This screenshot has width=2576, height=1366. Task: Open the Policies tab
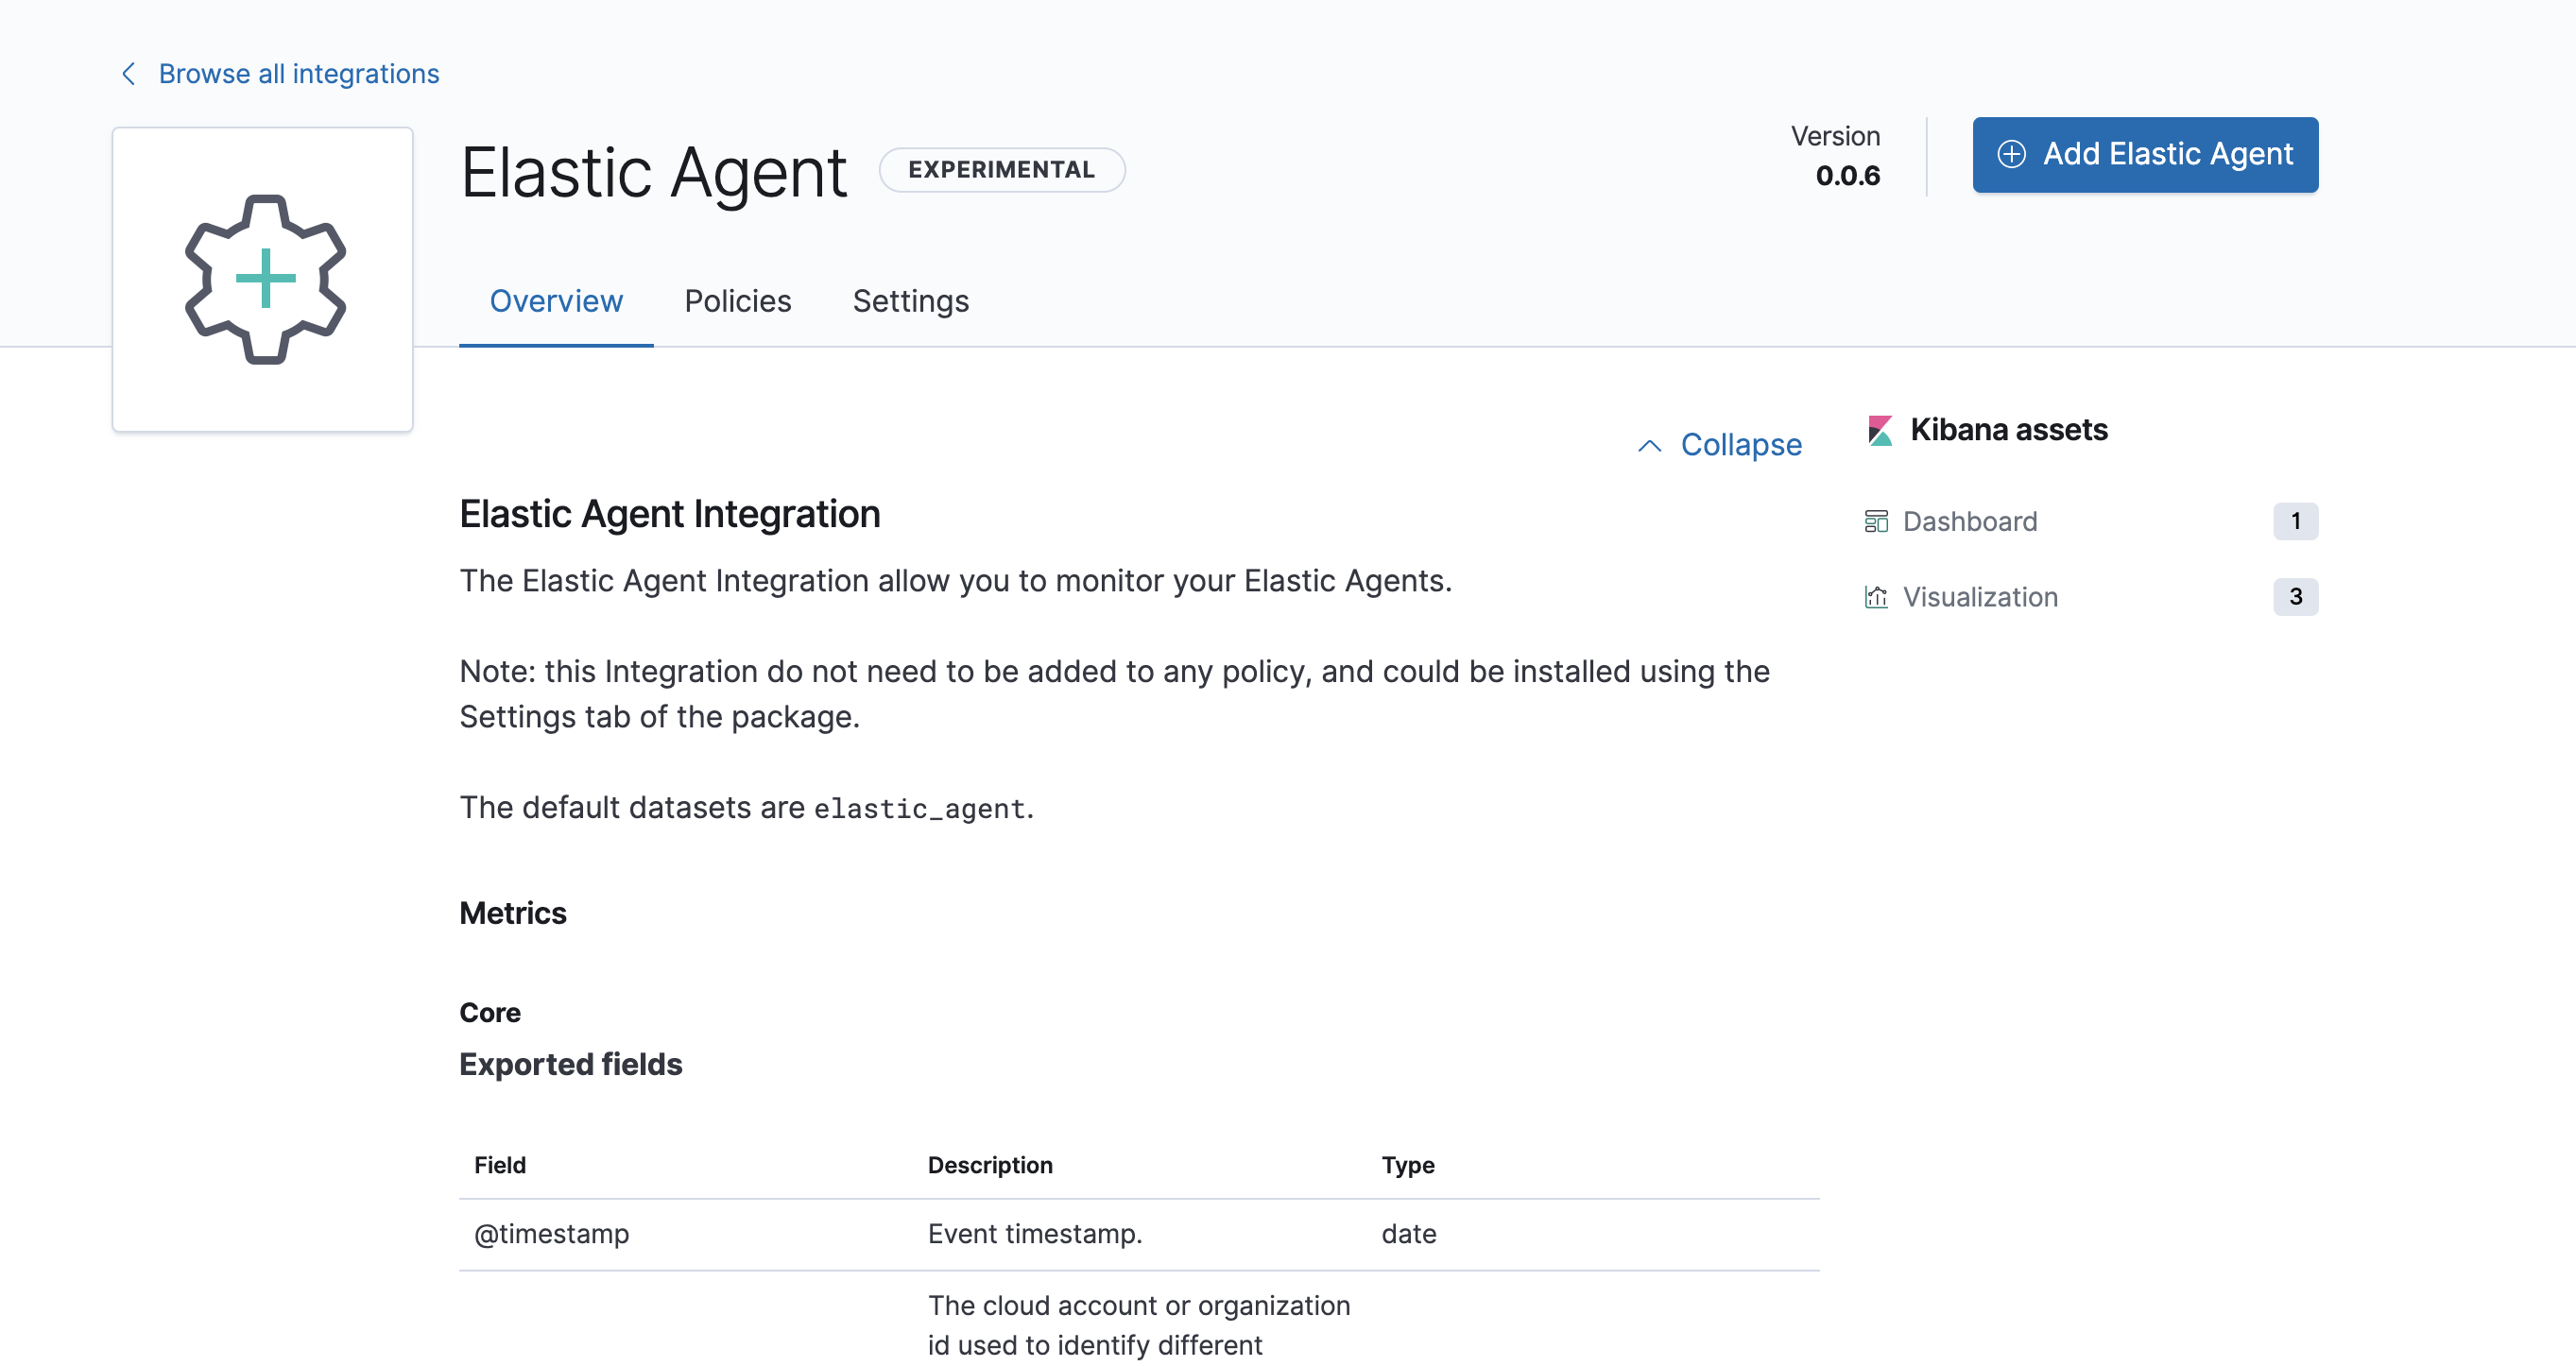tap(737, 301)
